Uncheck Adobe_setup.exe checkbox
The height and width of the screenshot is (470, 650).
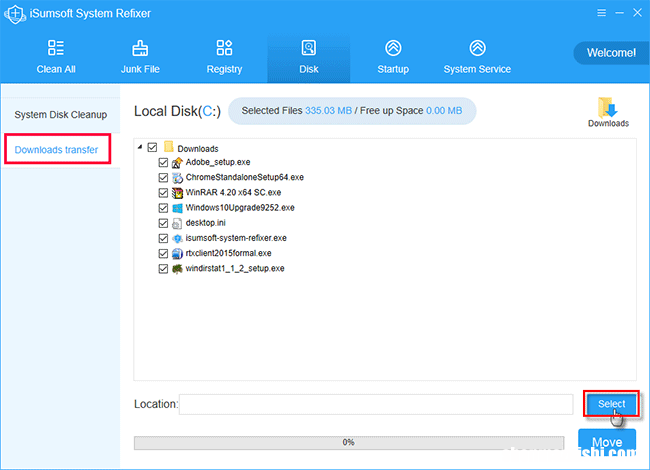point(163,162)
